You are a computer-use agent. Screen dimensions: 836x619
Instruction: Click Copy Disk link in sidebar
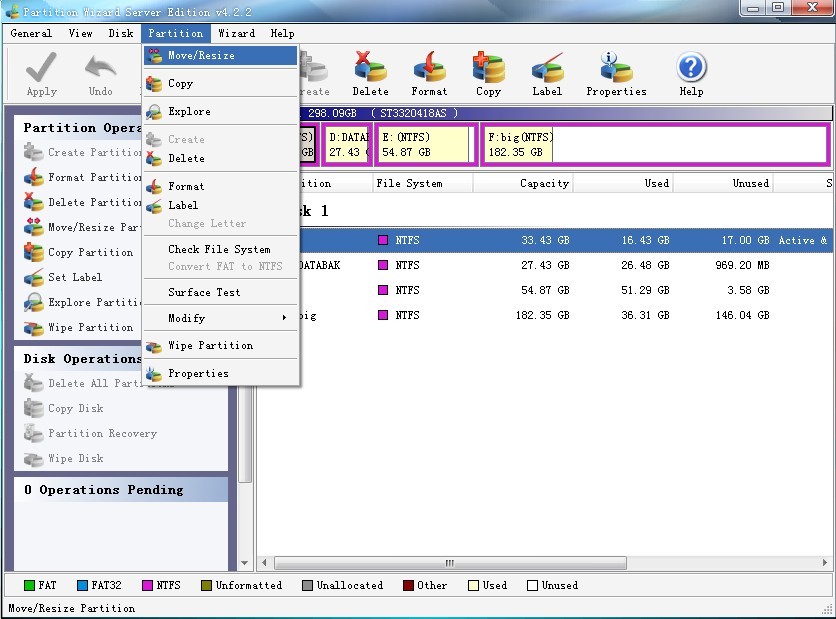(76, 408)
